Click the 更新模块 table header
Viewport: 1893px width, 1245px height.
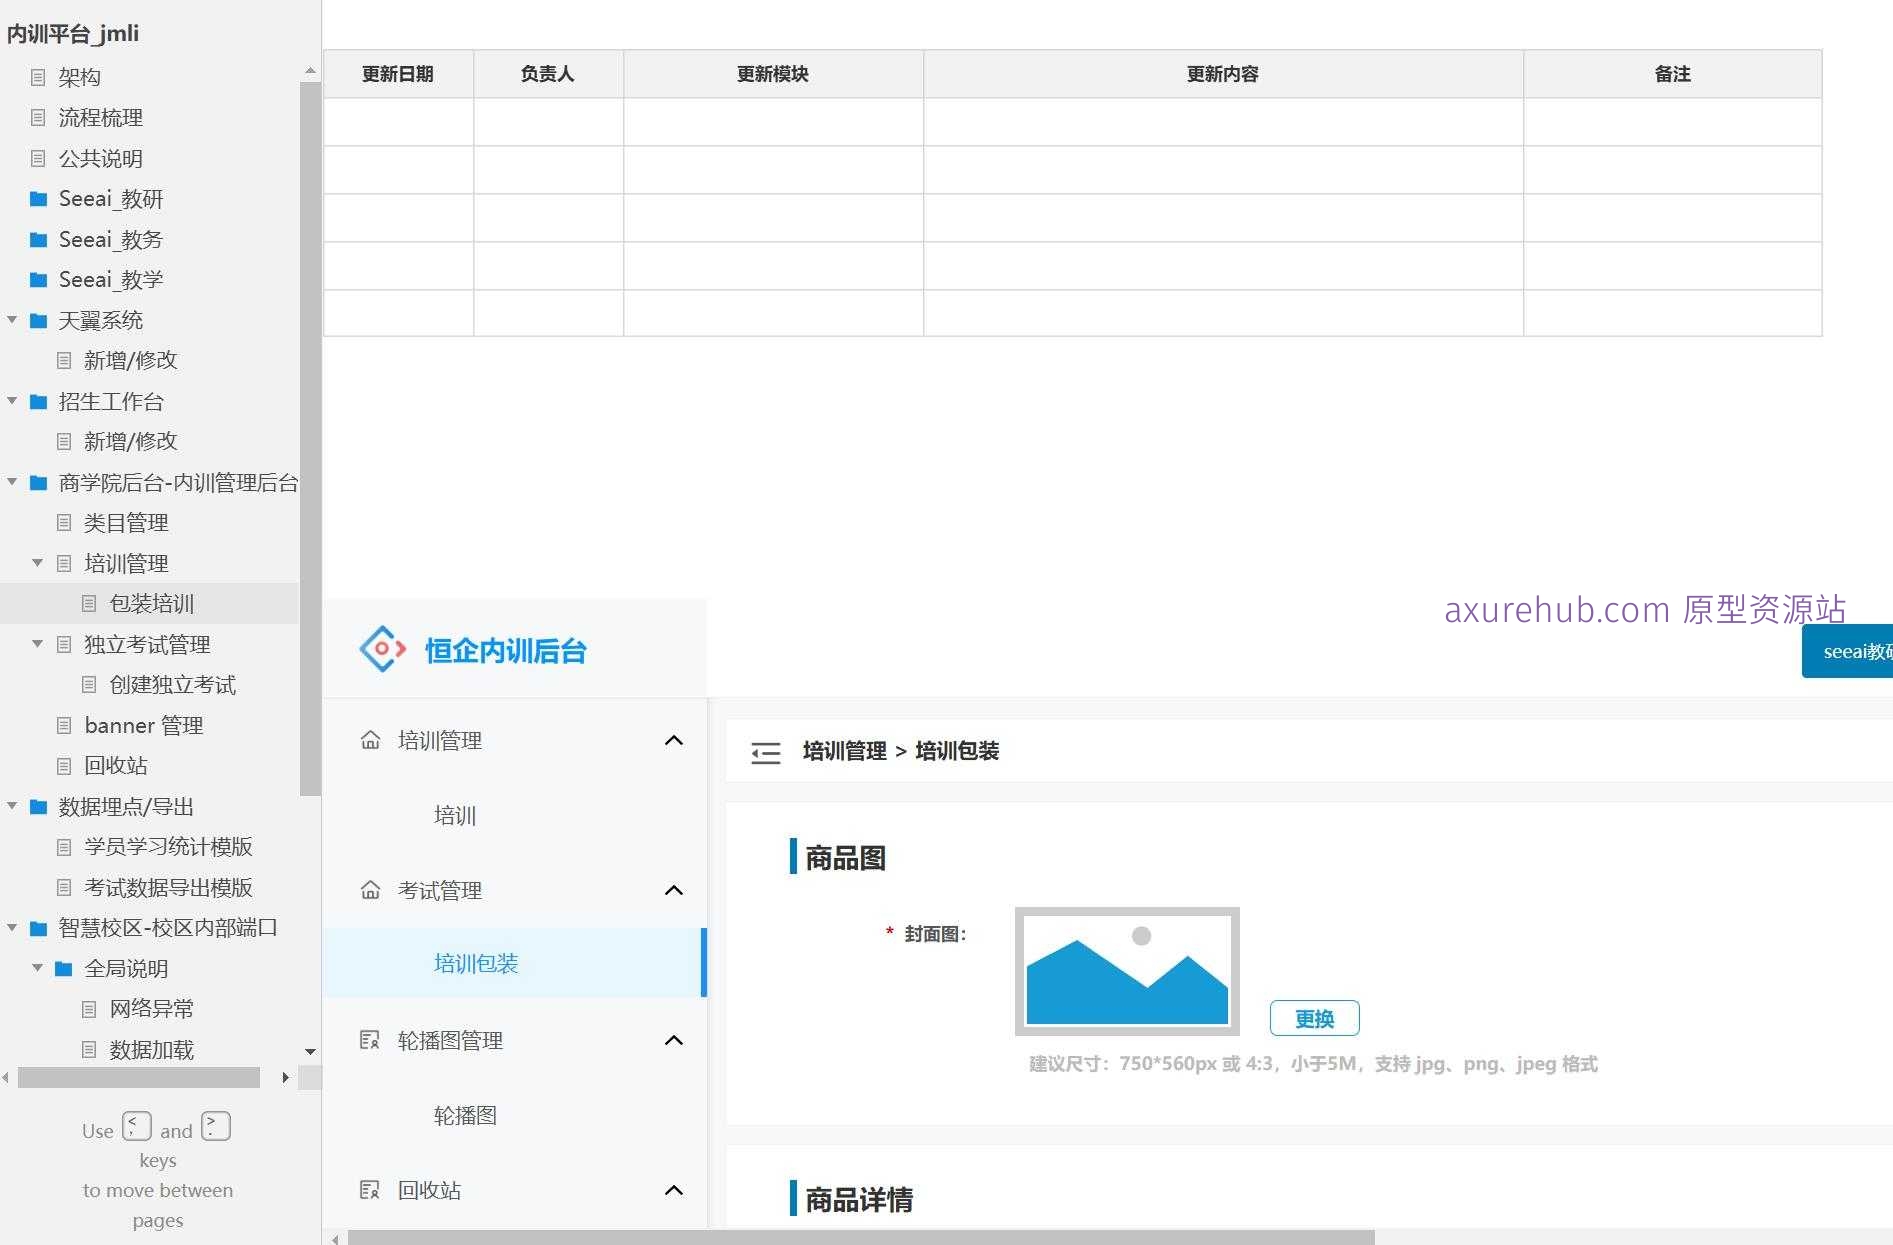point(773,74)
